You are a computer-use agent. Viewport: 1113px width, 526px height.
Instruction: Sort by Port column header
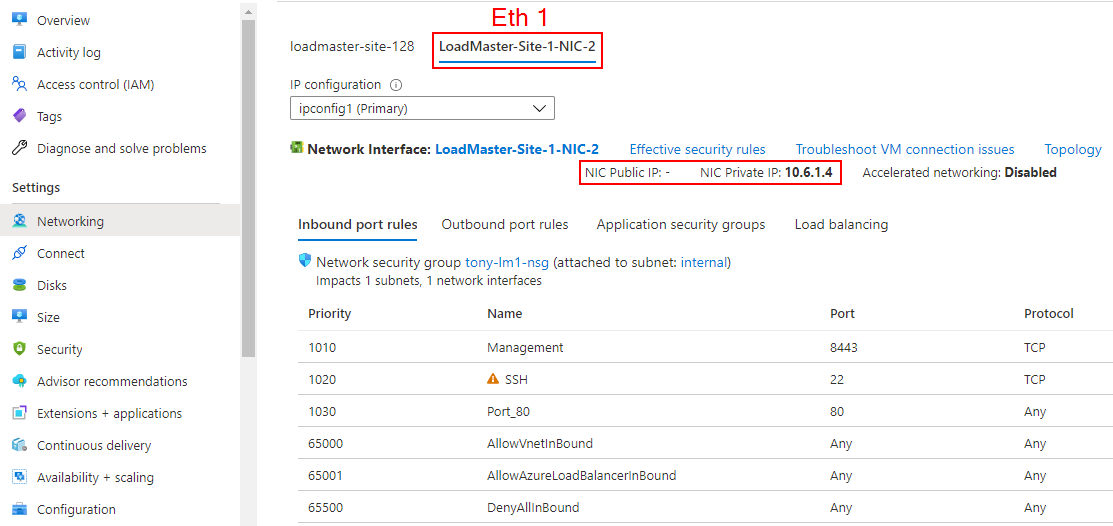(x=842, y=313)
